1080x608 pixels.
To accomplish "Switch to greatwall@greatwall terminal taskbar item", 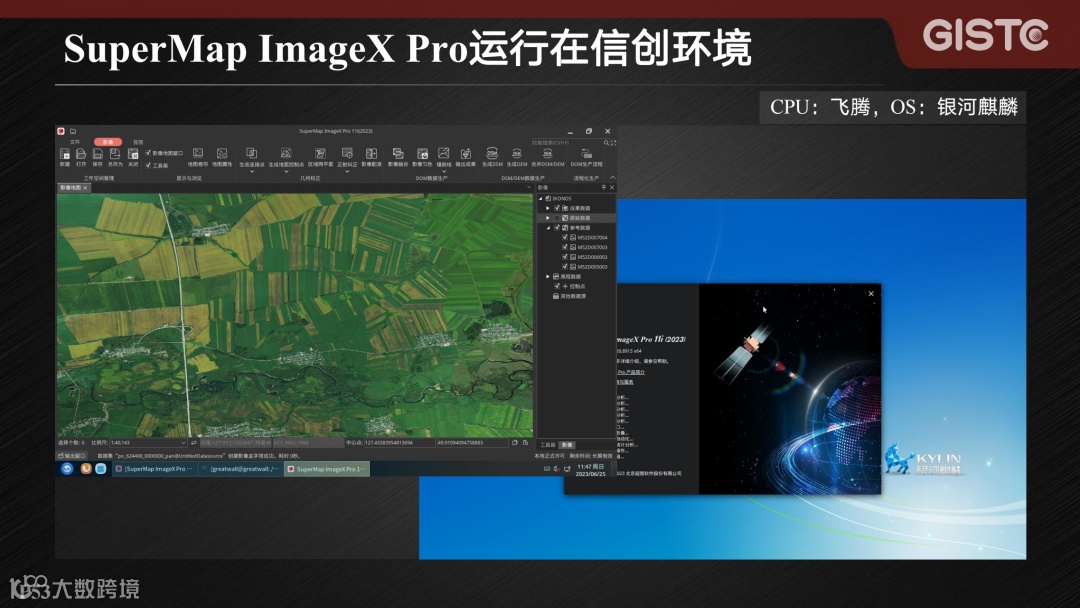I will (241, 469).
